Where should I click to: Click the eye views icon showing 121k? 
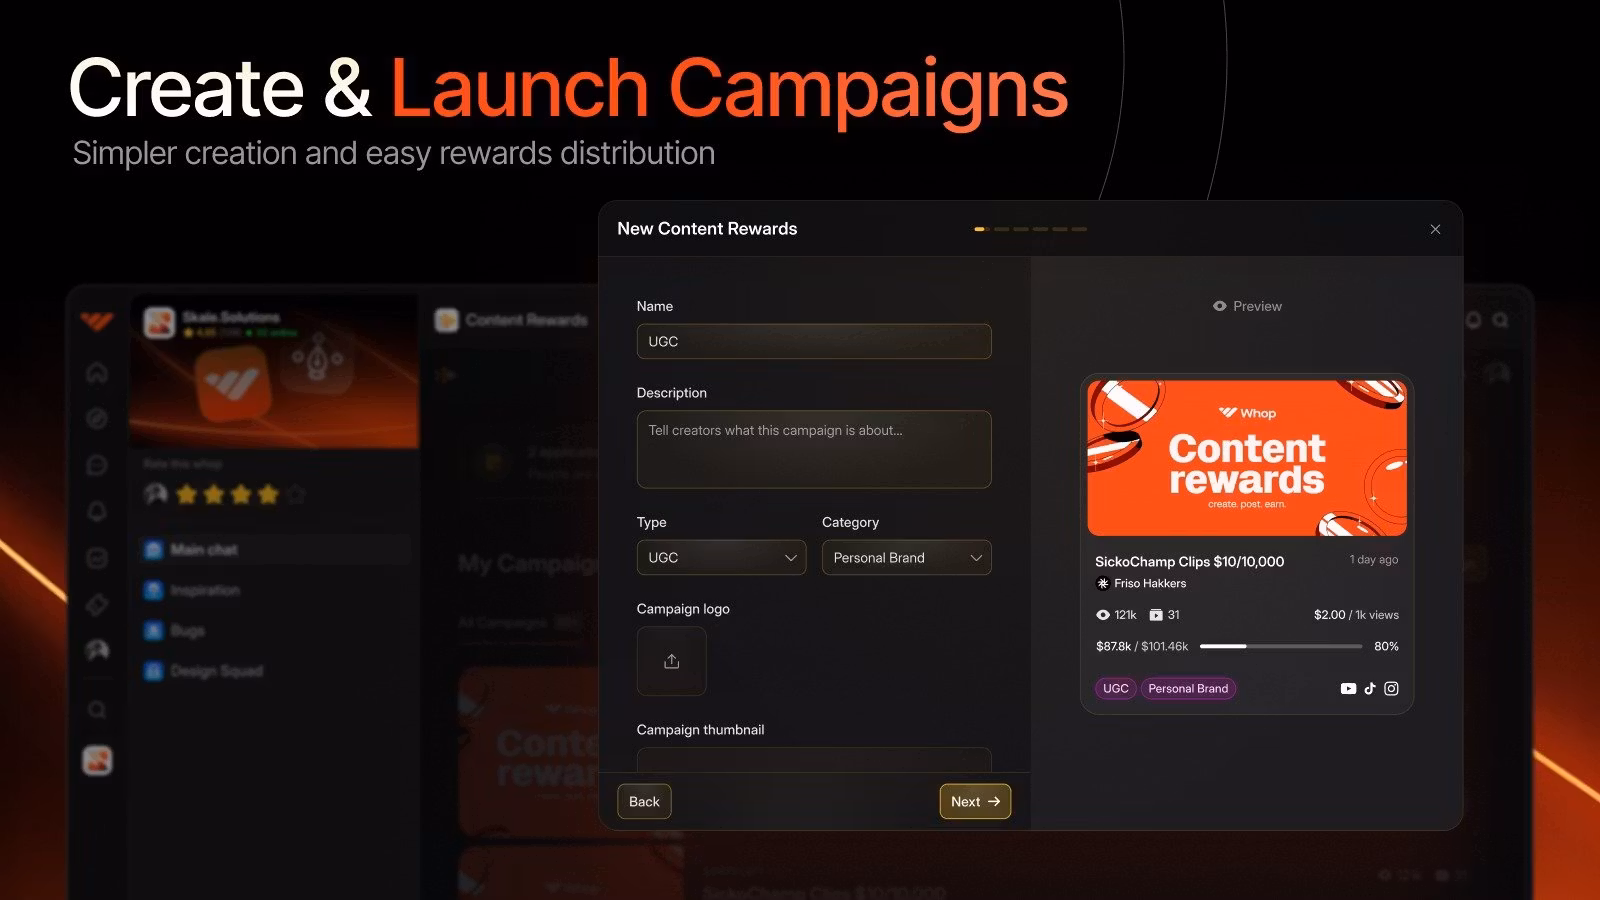pyautogui.click(x=1103, y=615)
